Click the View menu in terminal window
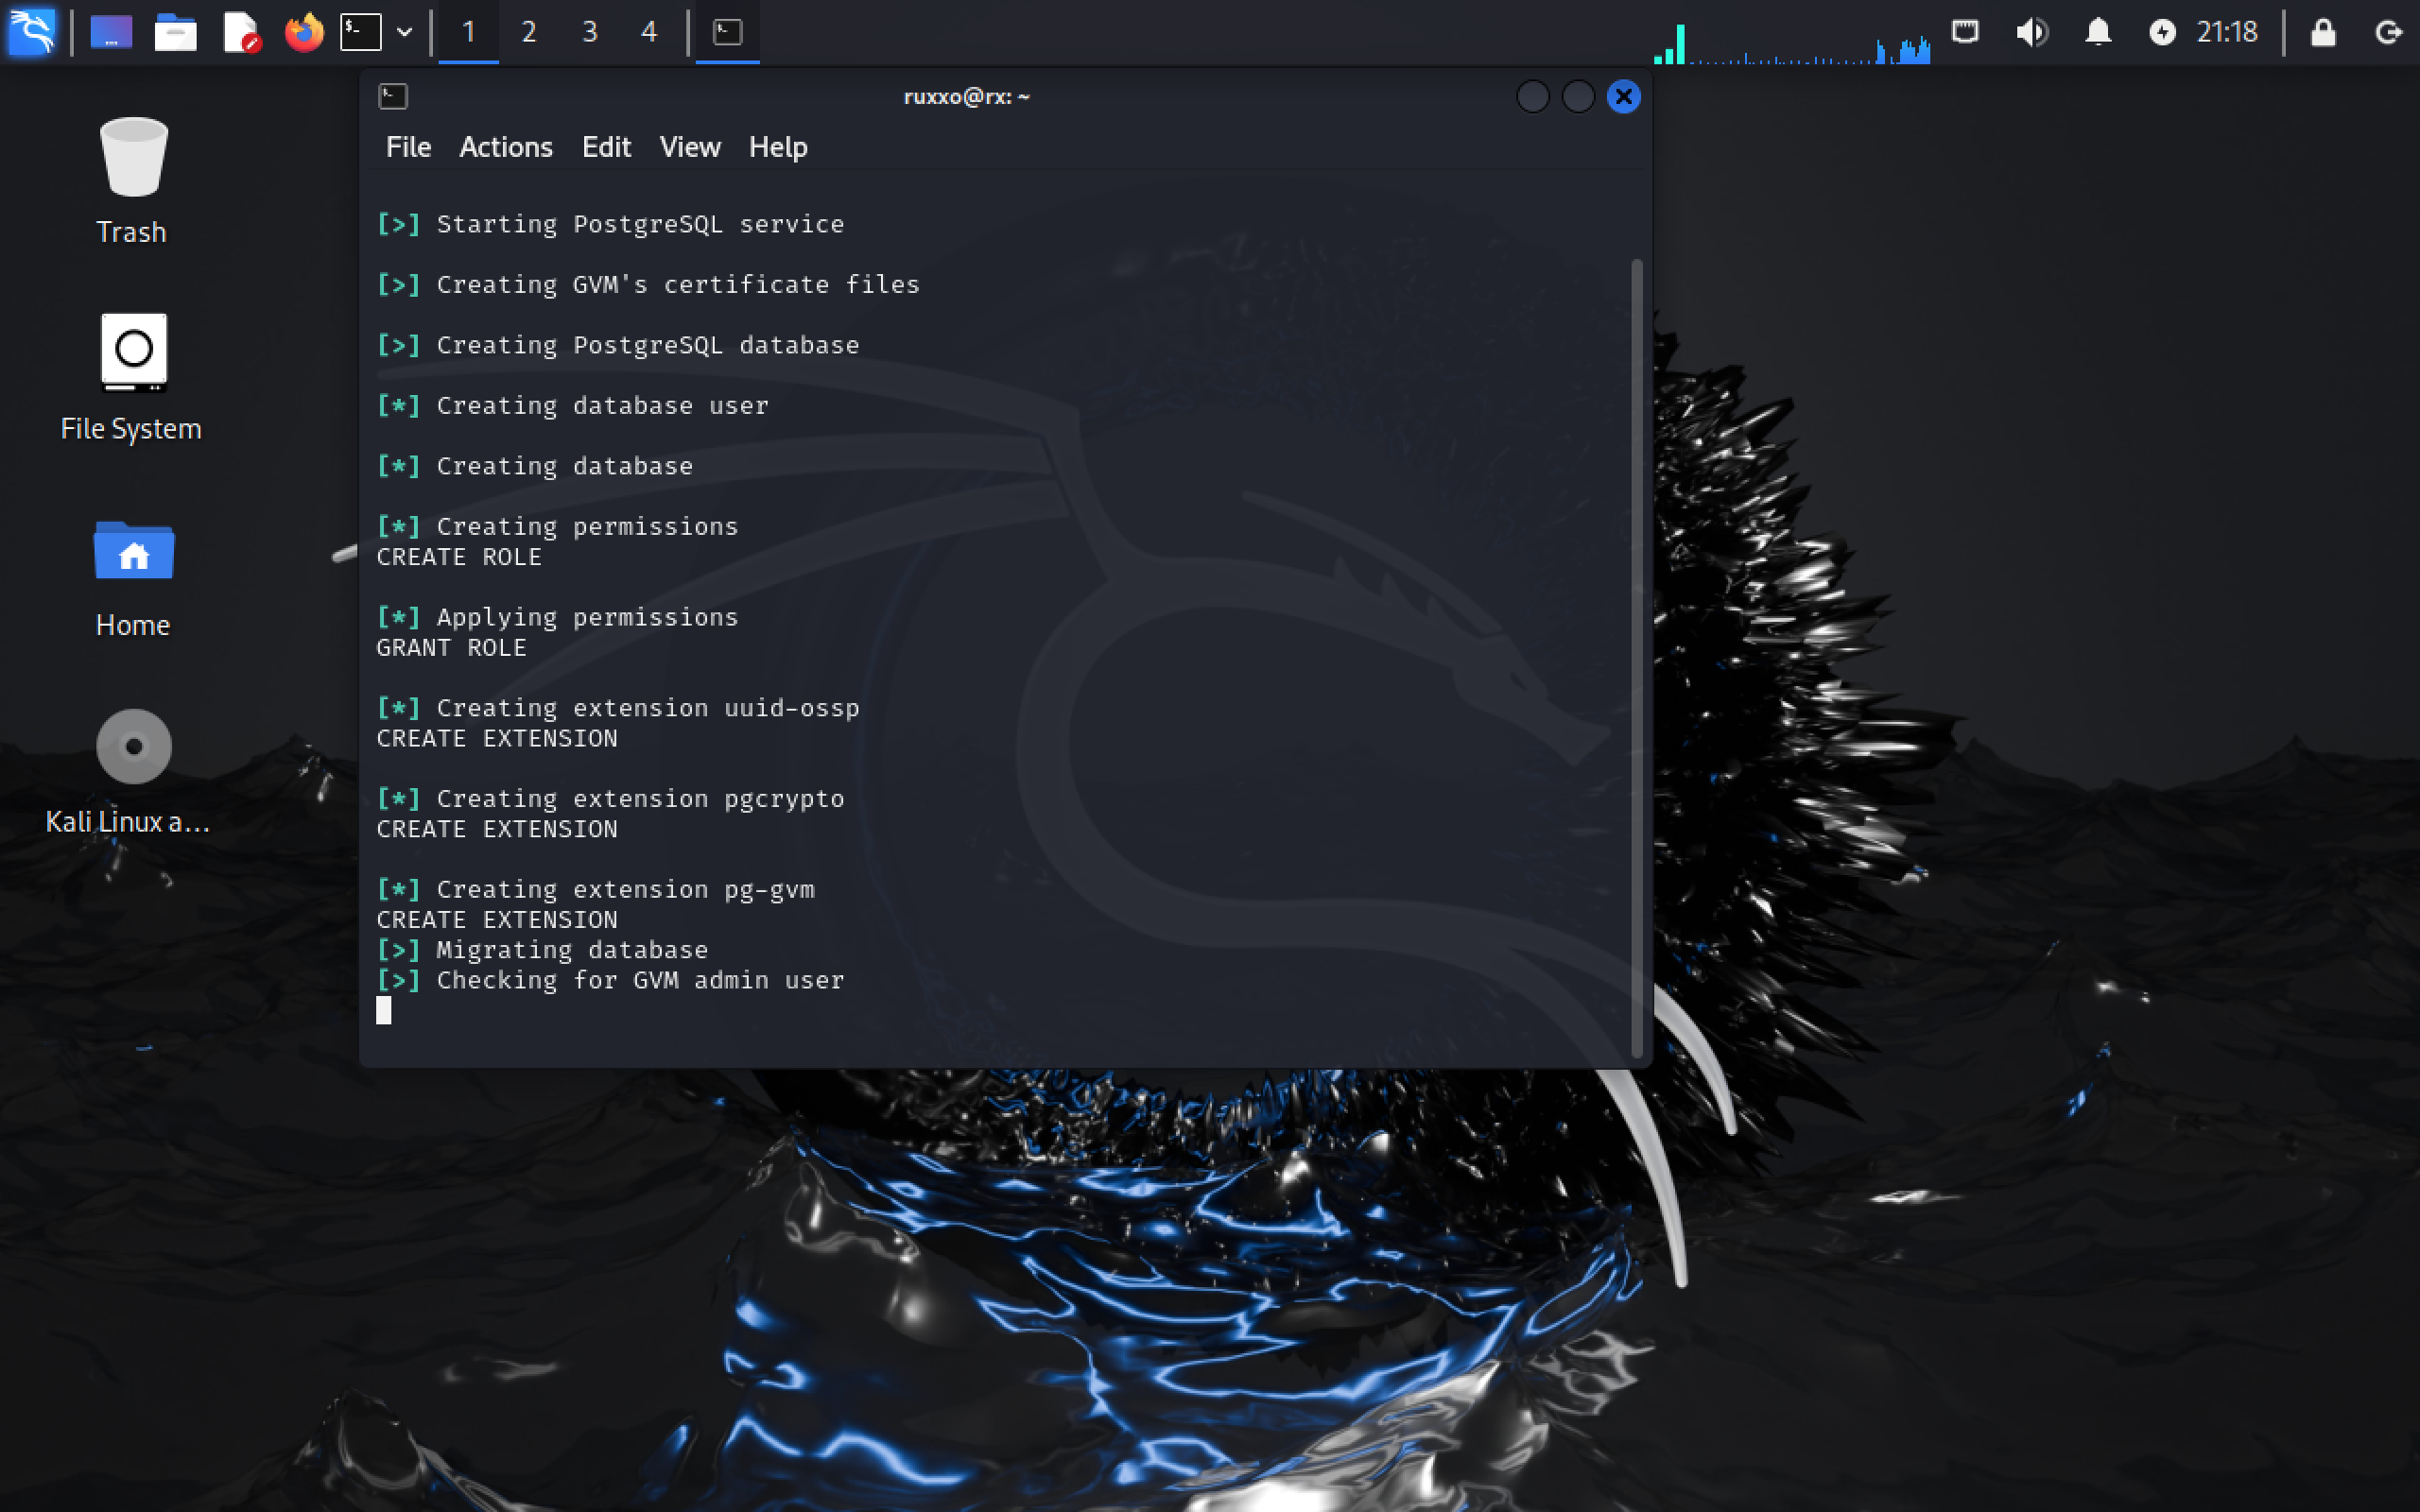Screen dimensions: 2420x1512 [690, 146]
